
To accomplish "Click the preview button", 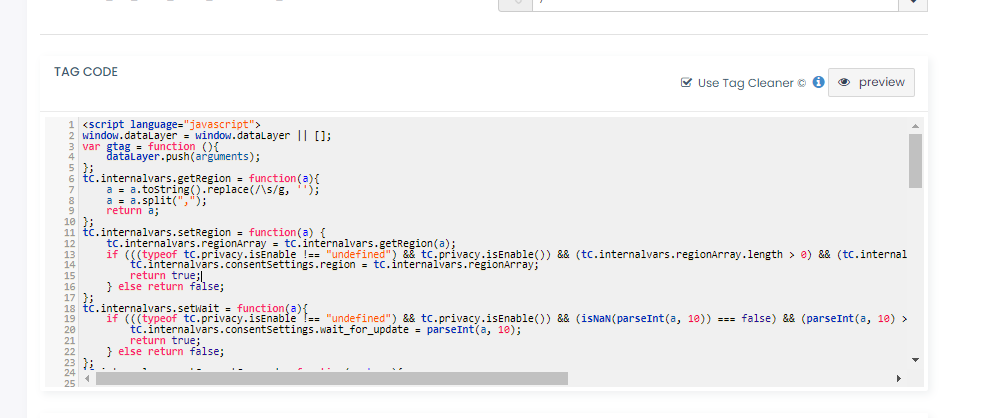I will pyautogui.click(x=871, y=82).
